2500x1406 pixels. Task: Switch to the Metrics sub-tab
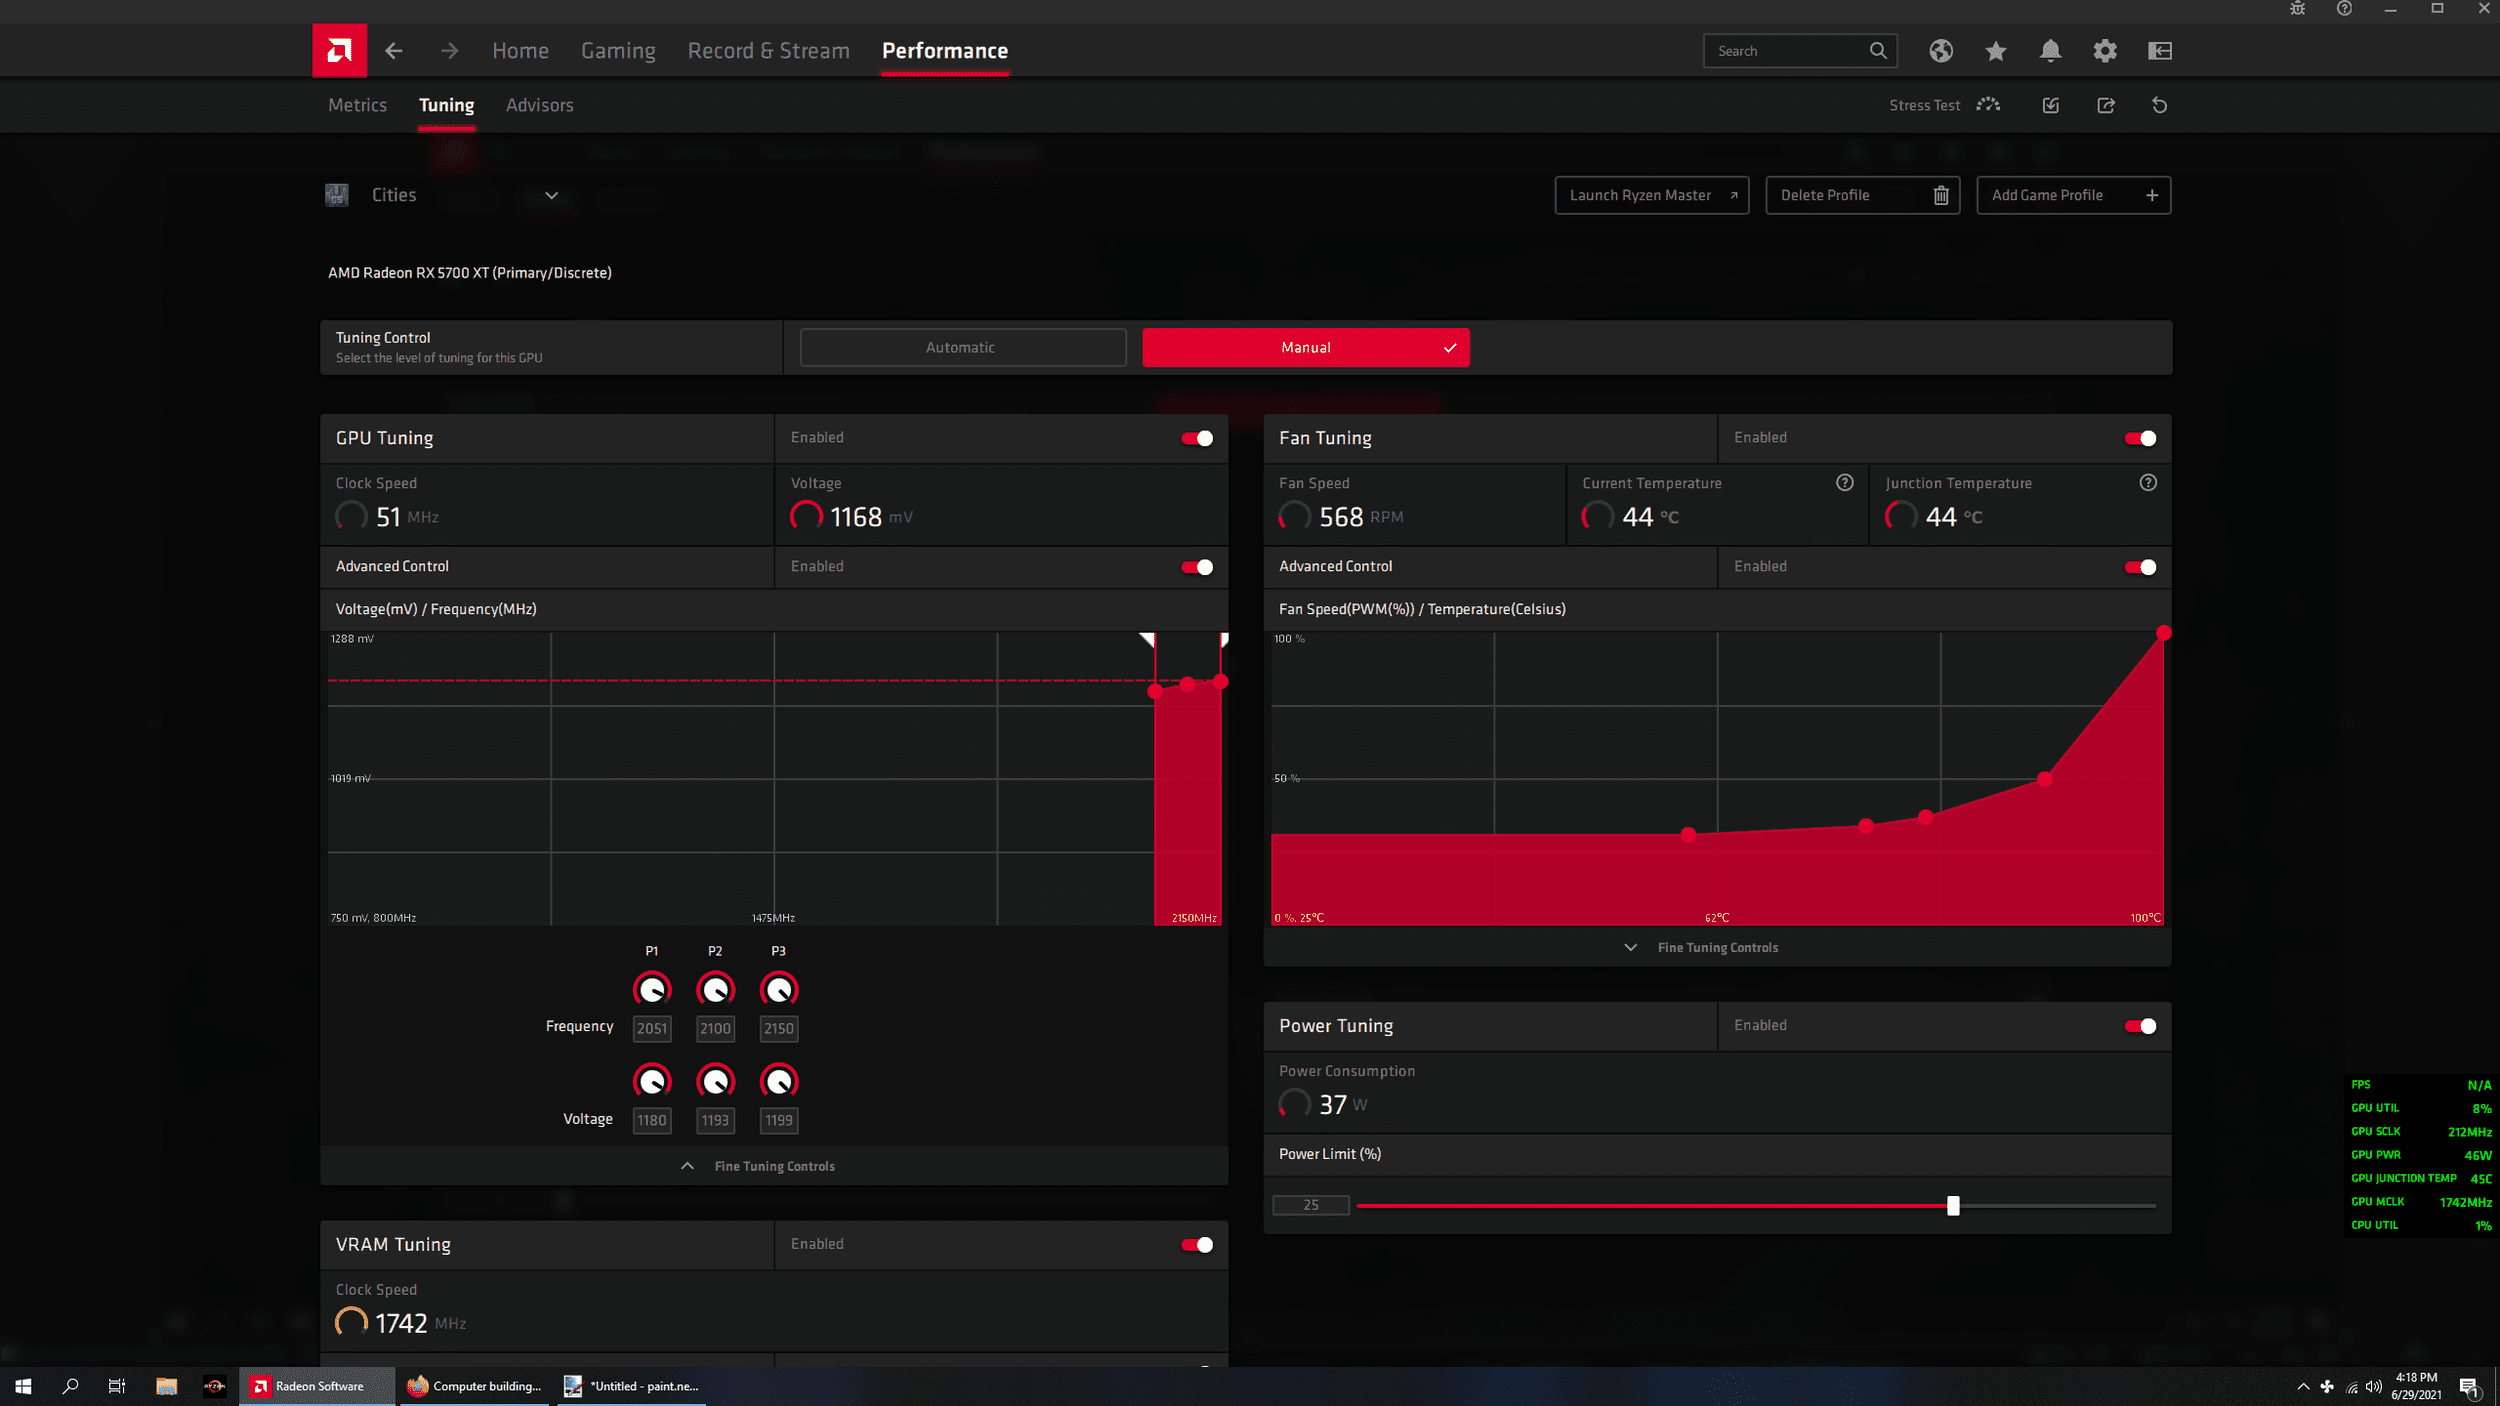[x=357, y=105]
